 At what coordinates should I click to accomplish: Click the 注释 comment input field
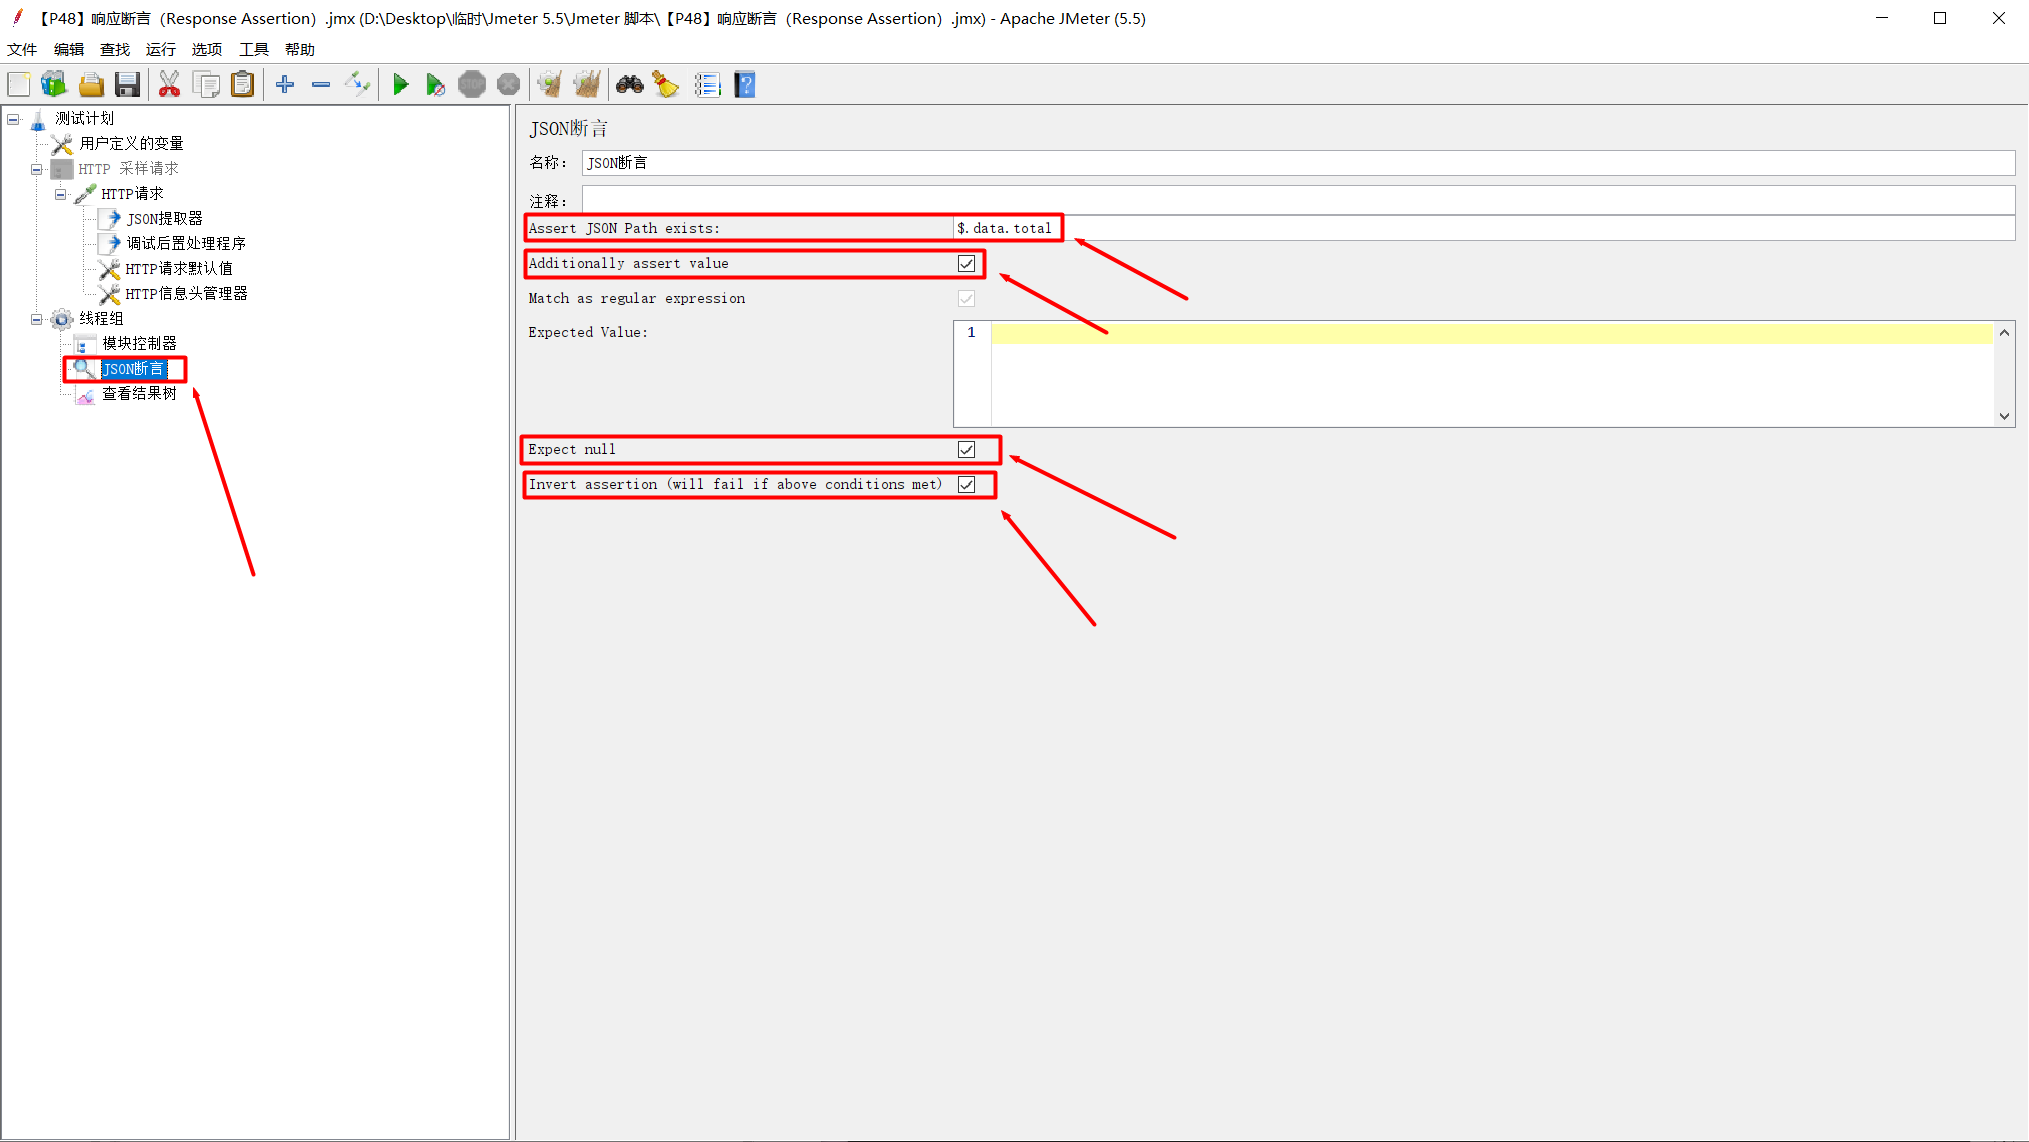pyautogui.click(x=1298, y=198)
